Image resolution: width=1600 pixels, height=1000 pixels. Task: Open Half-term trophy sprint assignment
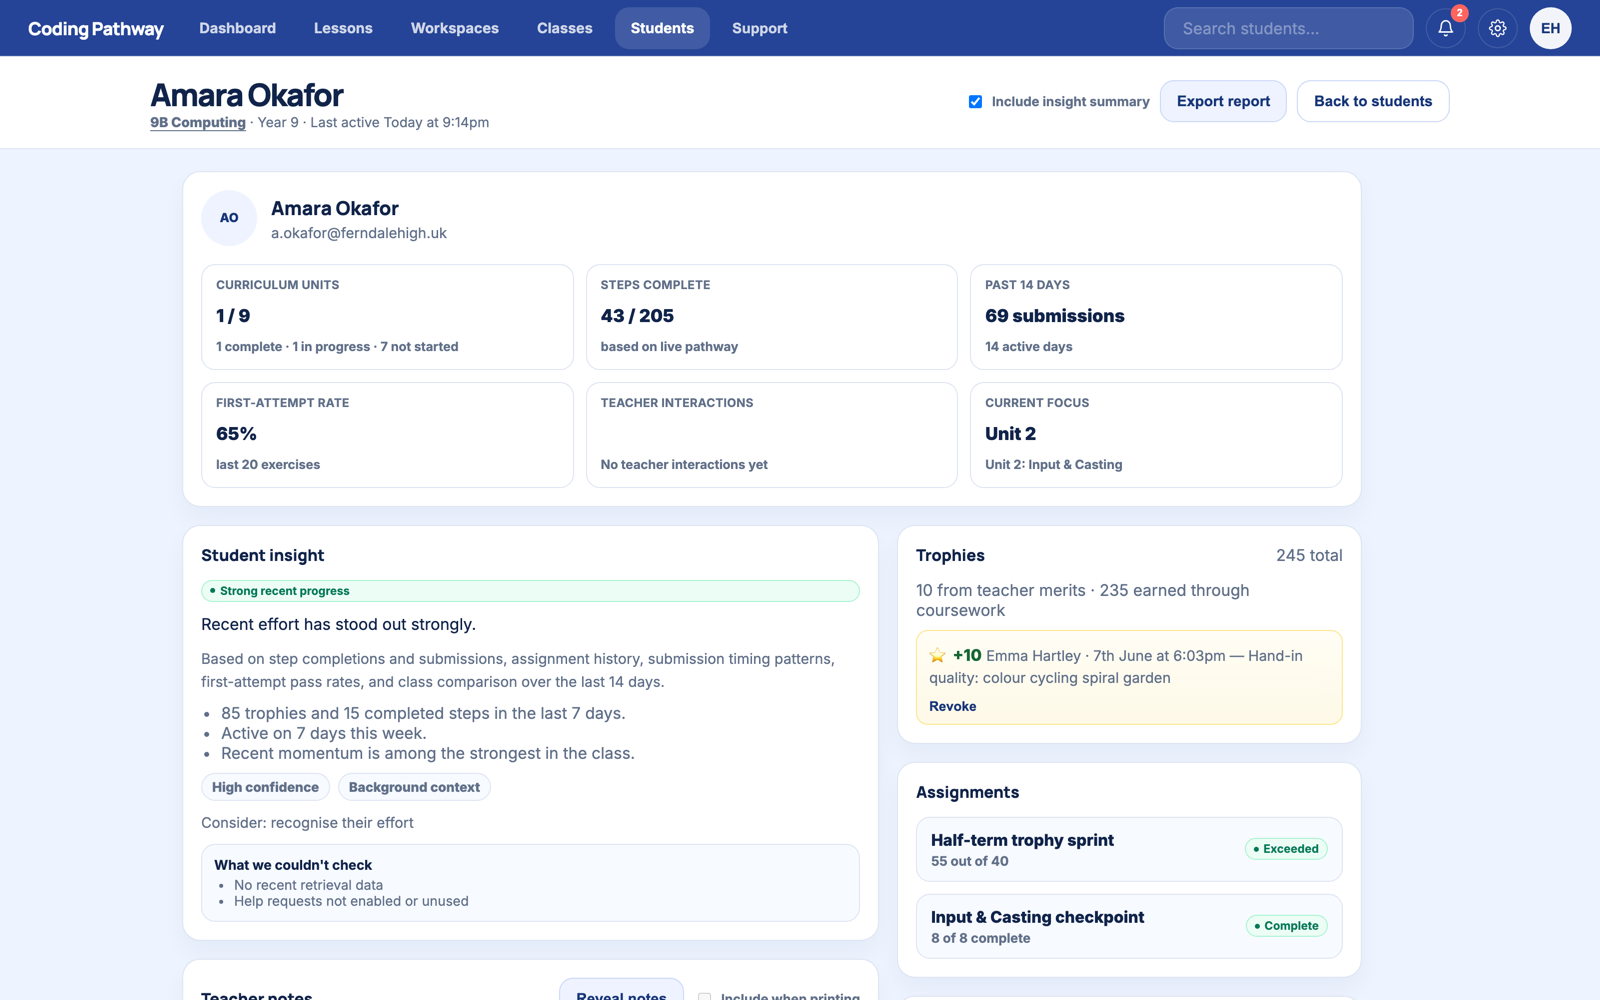(1129, 850)
